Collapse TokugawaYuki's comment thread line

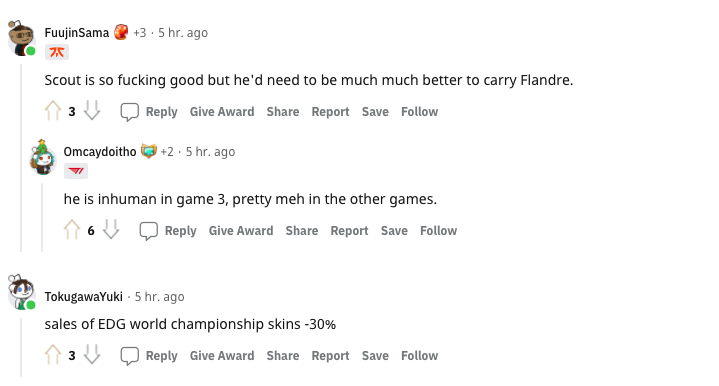click(21, 347)
